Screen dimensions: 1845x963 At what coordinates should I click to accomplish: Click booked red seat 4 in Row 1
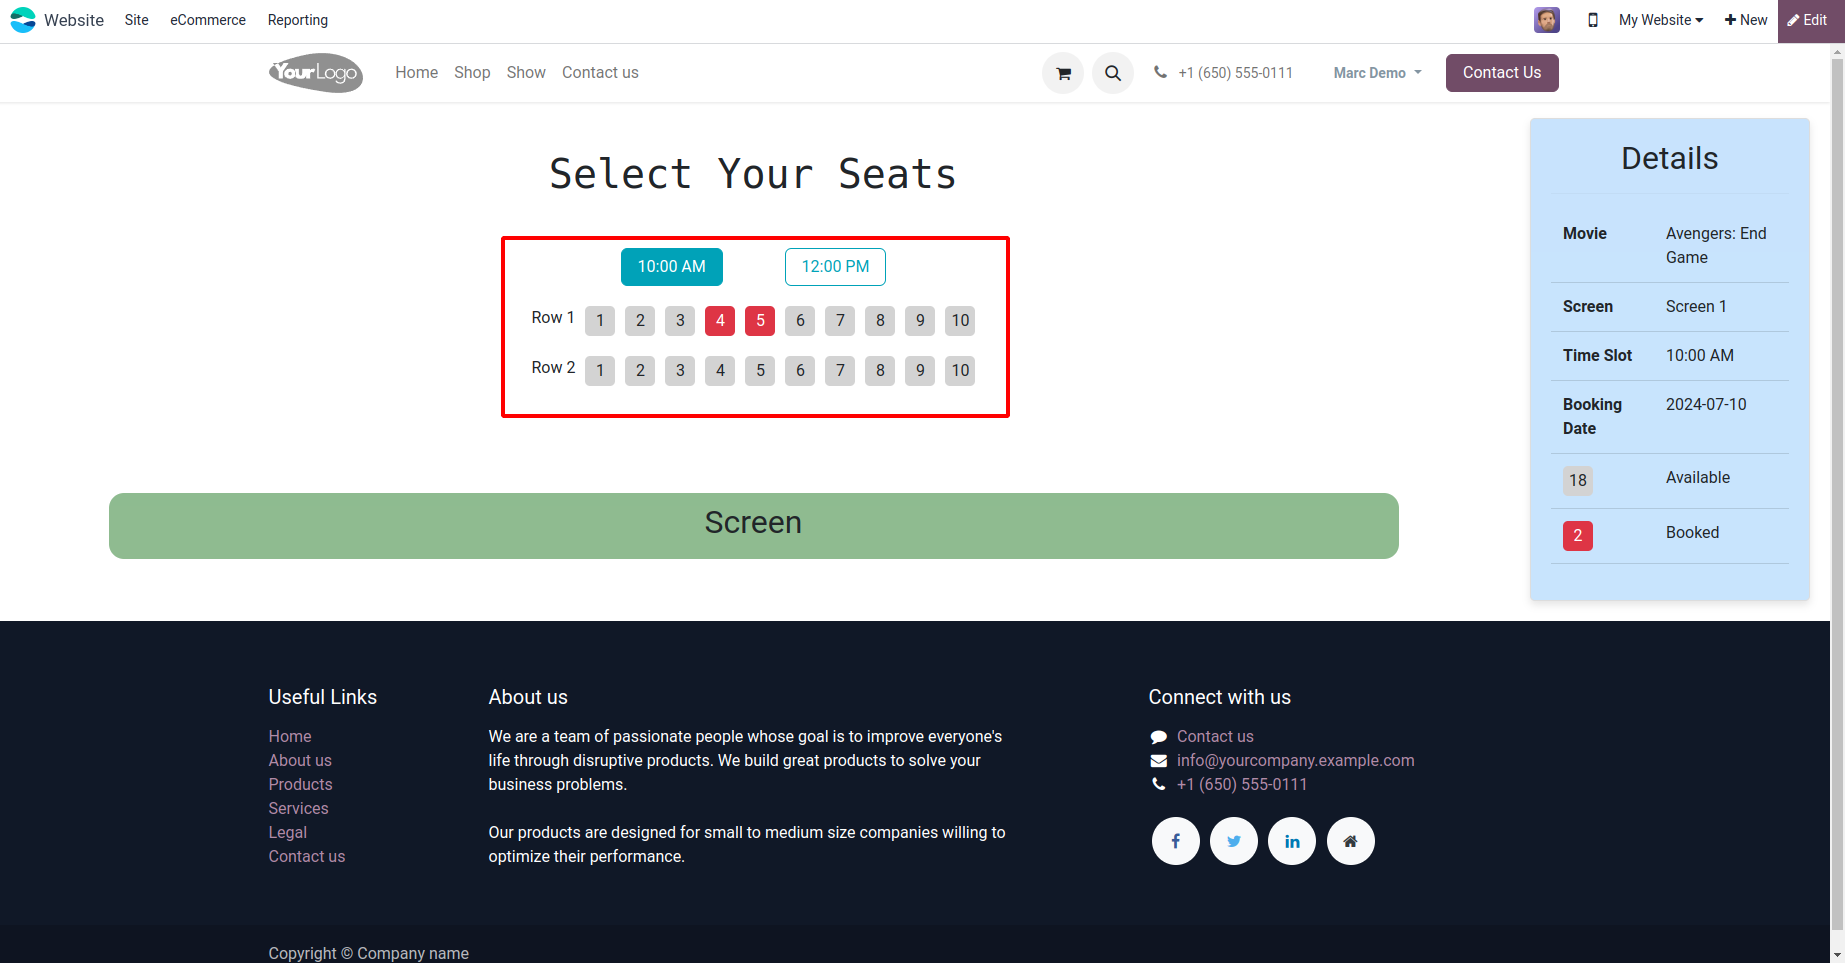pos(720,321)
